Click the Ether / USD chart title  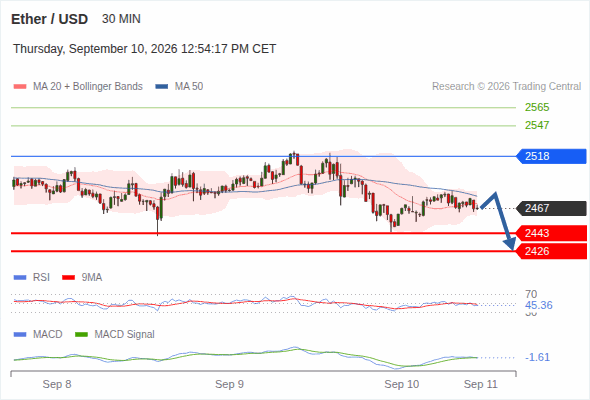(x=49, y=19)
